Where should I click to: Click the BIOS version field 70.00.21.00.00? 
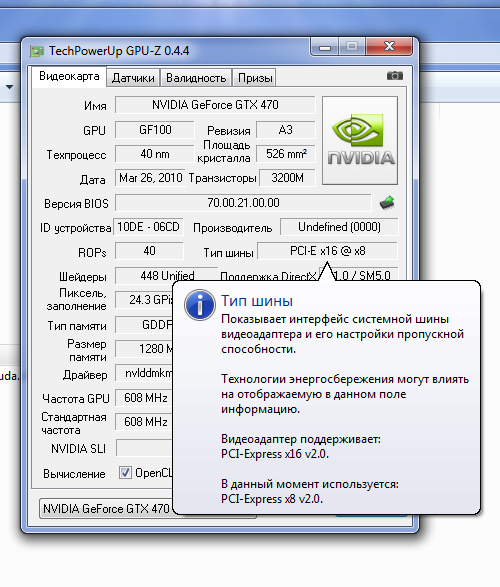pos(243,203)
